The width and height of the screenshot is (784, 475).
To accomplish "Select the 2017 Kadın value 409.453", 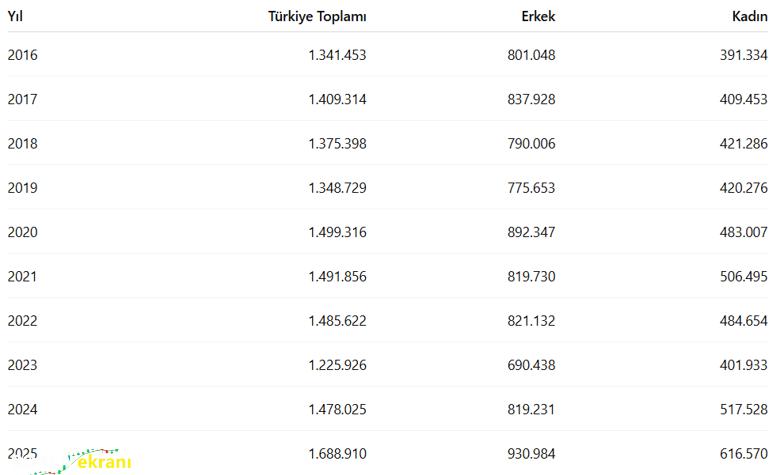I will pyautogui.click(x=743, y=99).
